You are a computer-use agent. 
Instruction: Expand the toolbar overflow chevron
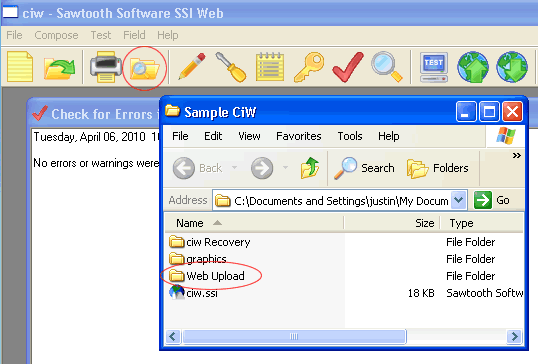click(x=516, y=155)
